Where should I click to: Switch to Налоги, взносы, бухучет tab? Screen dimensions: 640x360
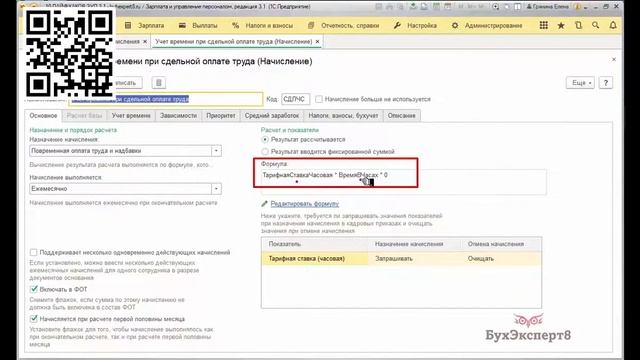click(x=343, y=116)
